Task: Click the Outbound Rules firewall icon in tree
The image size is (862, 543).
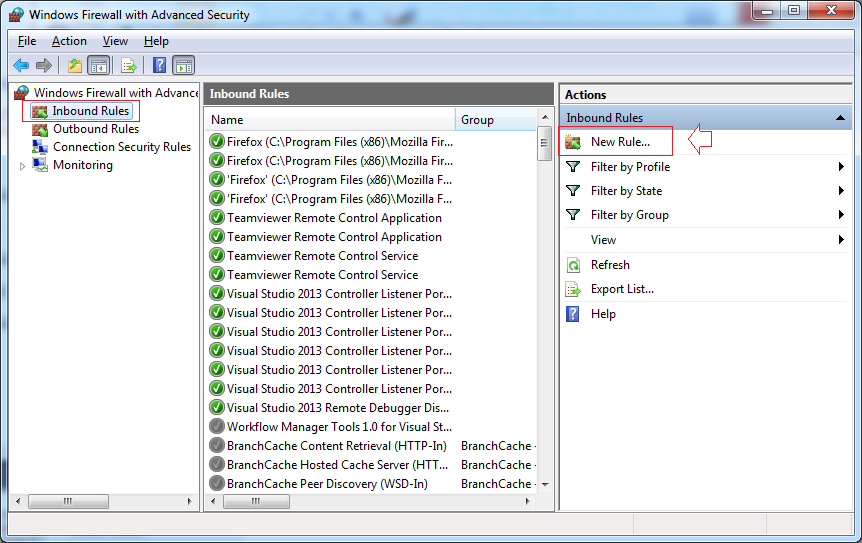Action: tap(40, 130)
